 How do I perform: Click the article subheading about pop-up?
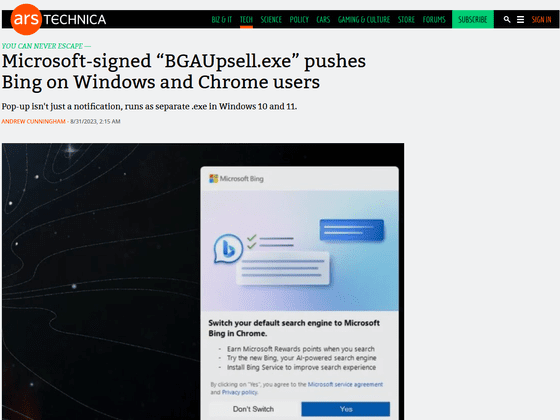149,106
